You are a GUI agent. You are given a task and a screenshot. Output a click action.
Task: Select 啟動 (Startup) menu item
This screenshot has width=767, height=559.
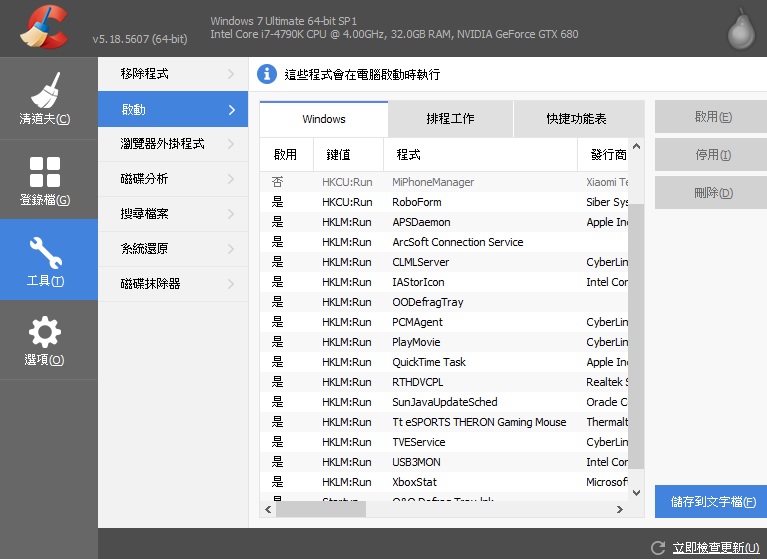click(173, 109)
